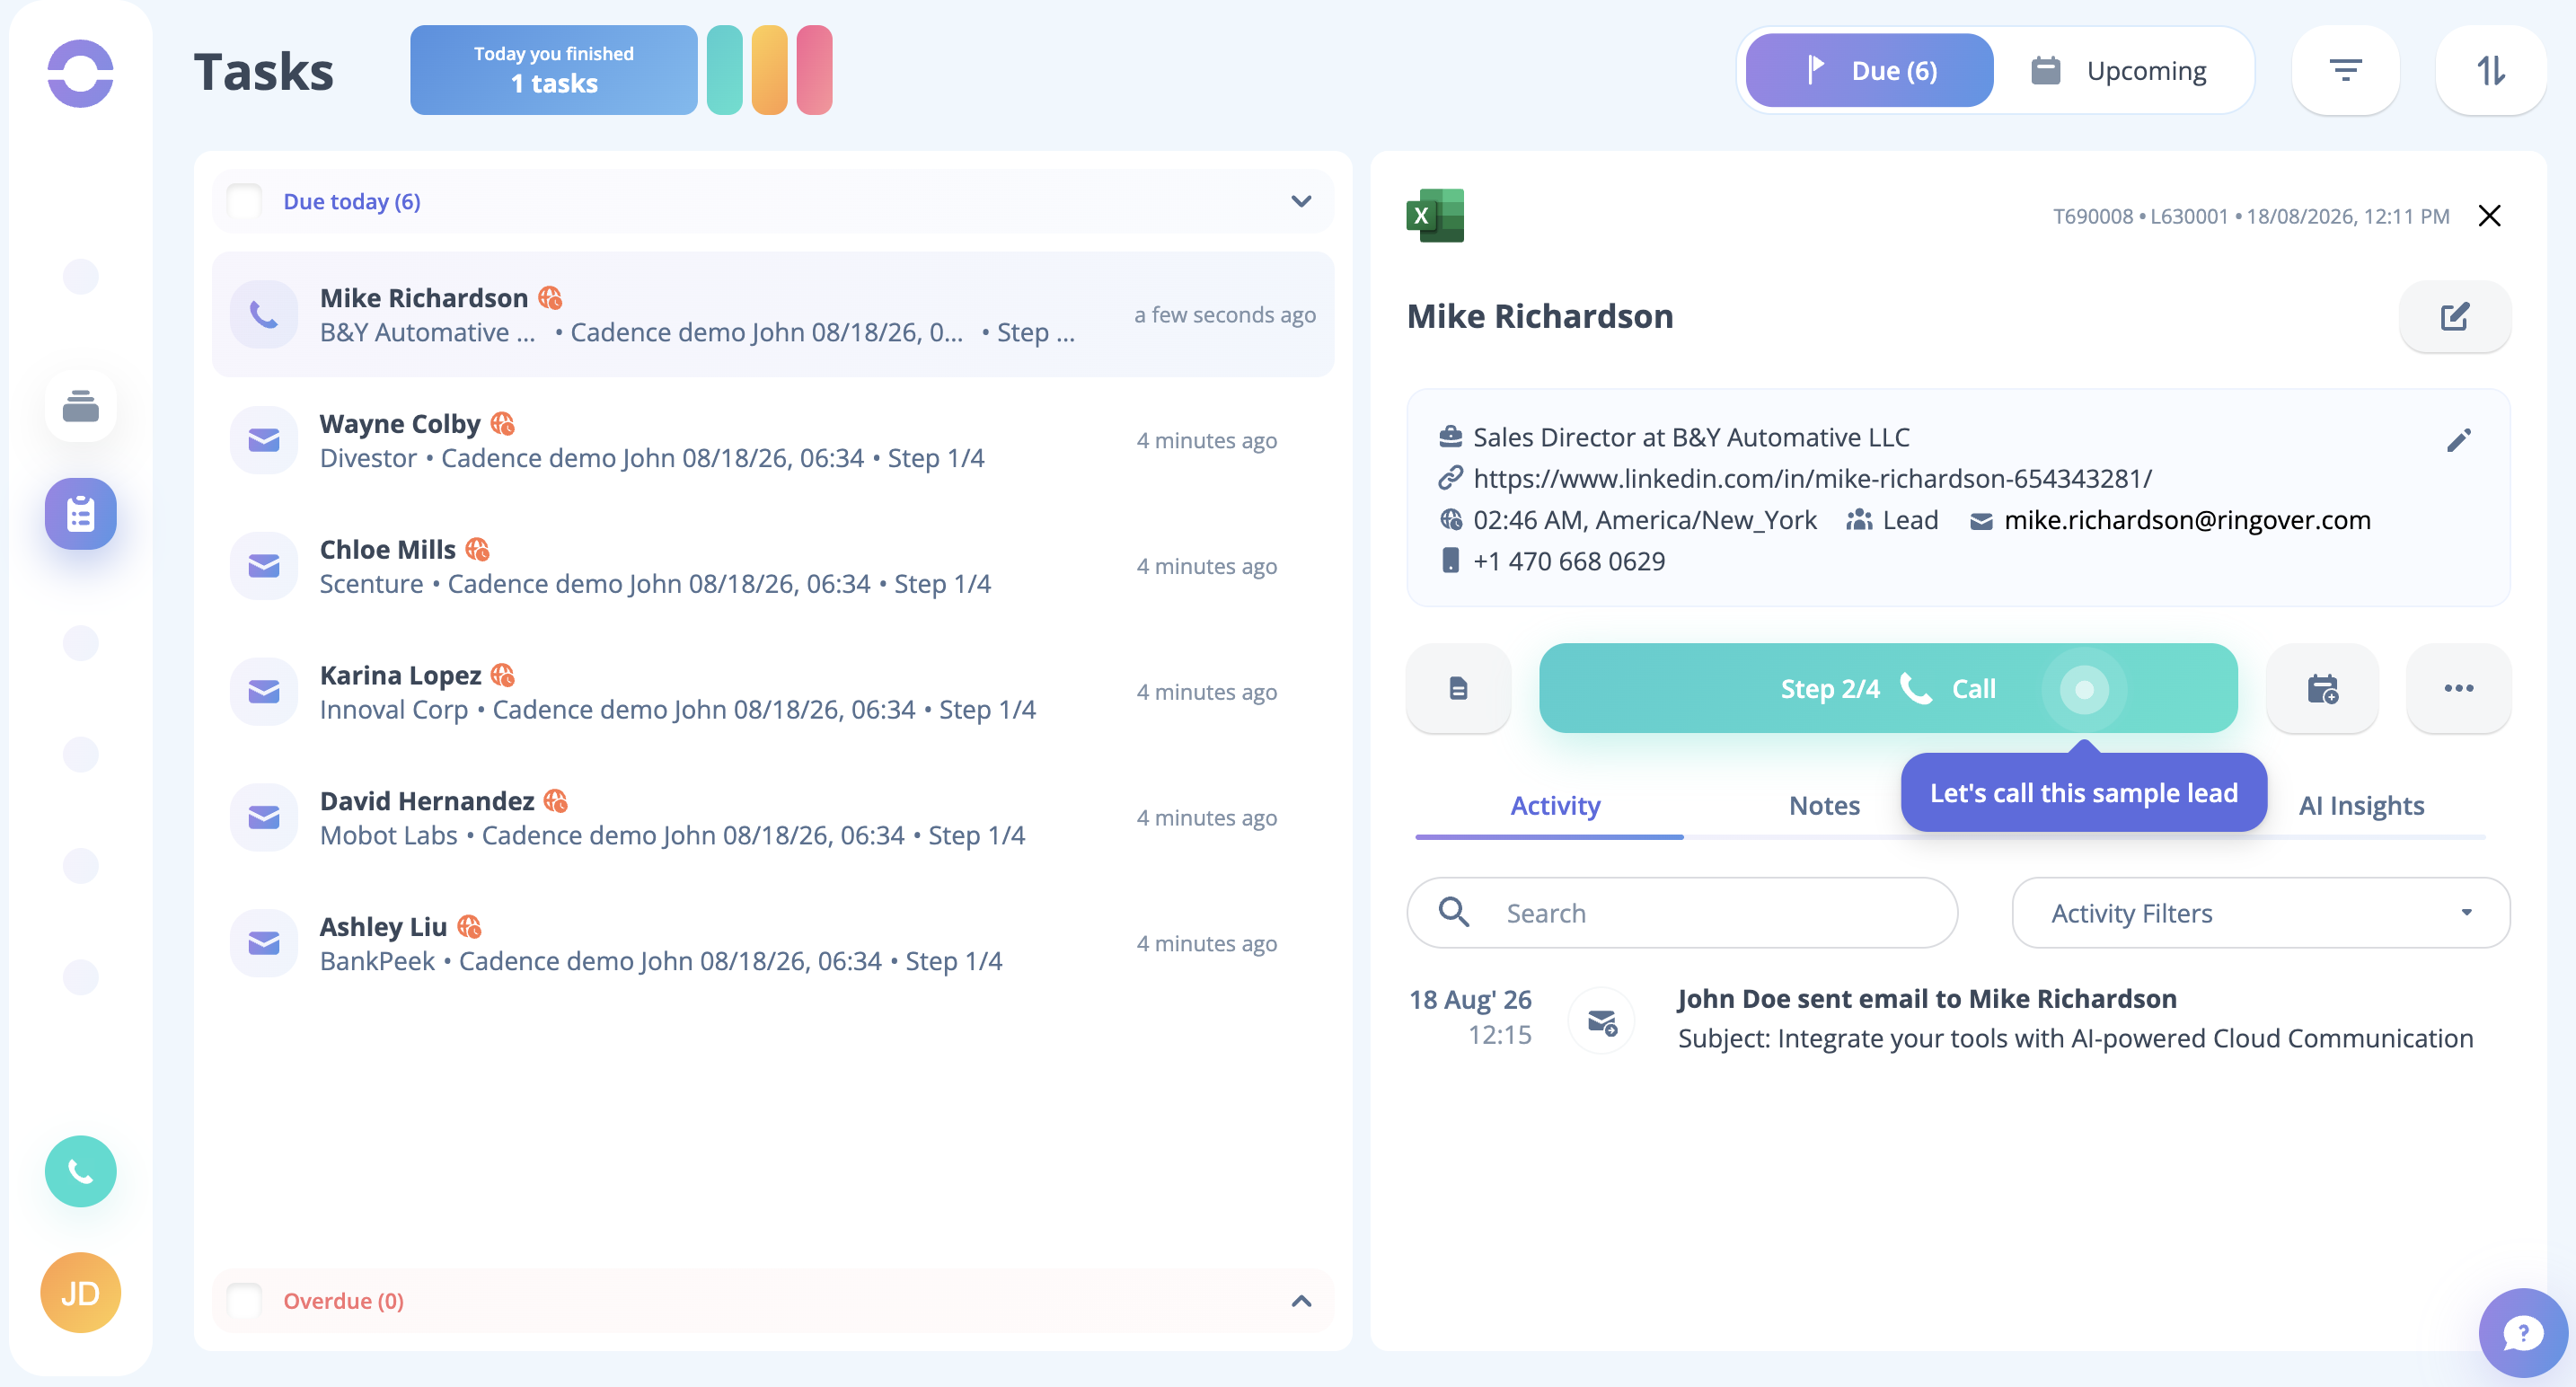
Task: Close the Mike Richardson lead panel
Action: coord(2489,216)
